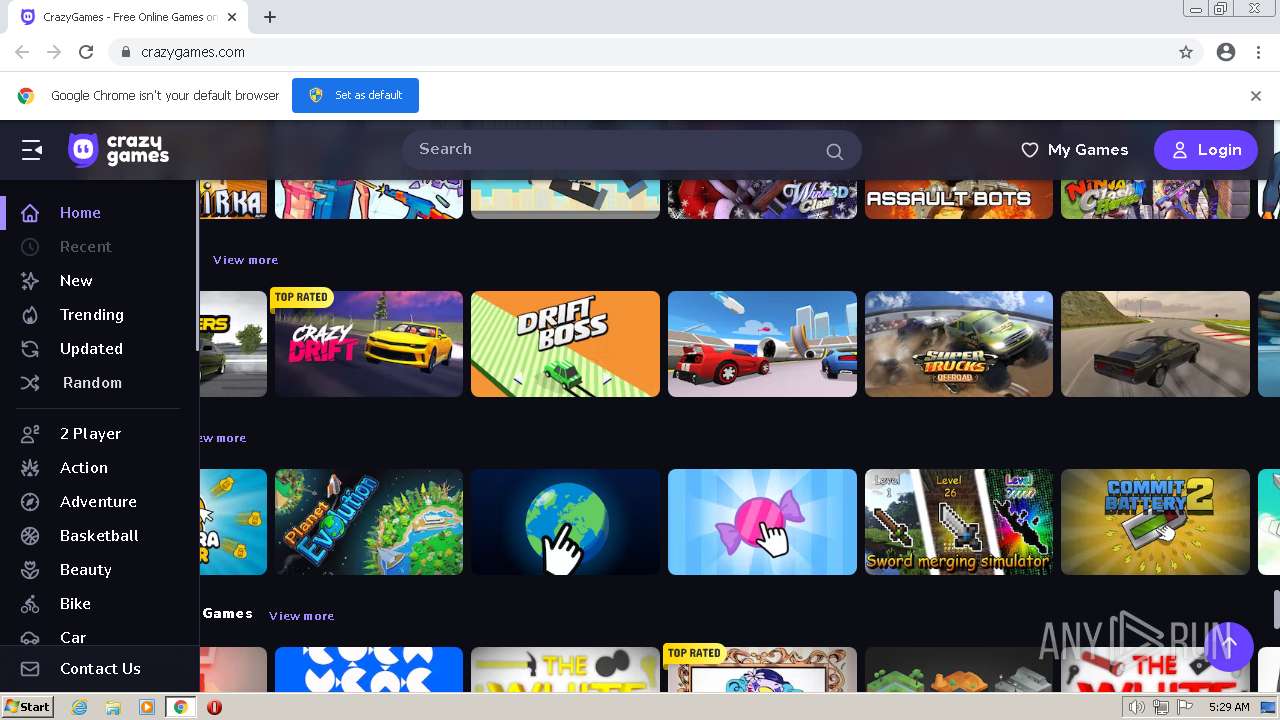The height and width of the screenshot is (720, 1280).
Task: Open the planet Earth clicker thumbnail
Action: pyautogui.click(x=565, y=522)
